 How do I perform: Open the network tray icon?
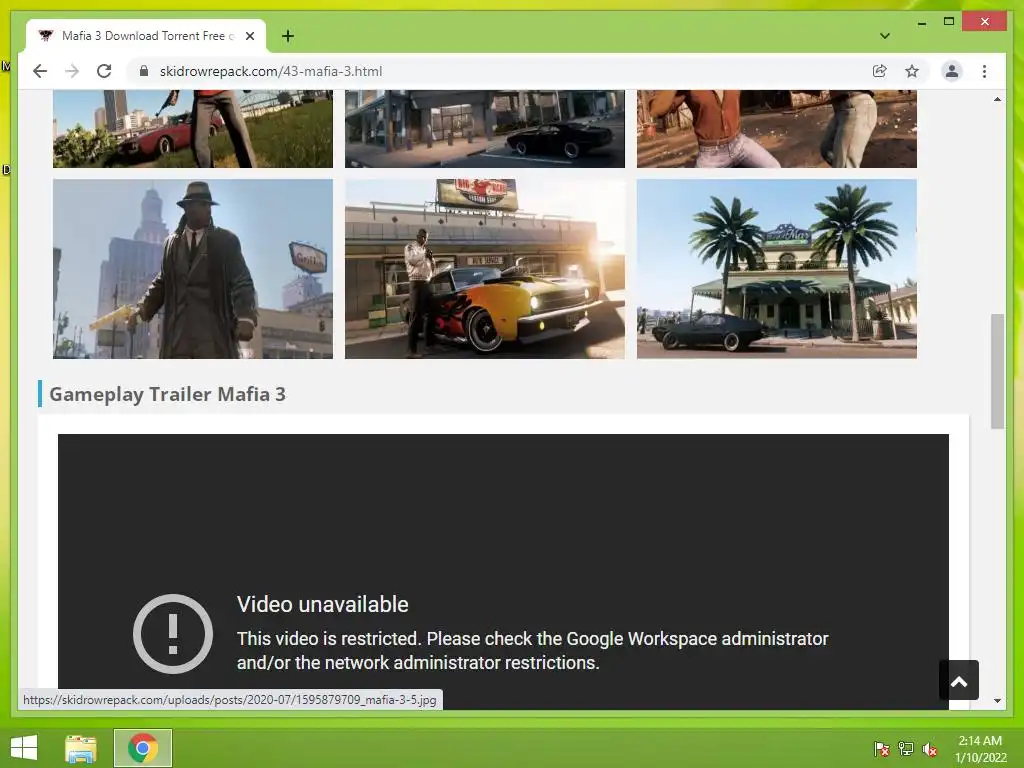click(906, 749)
